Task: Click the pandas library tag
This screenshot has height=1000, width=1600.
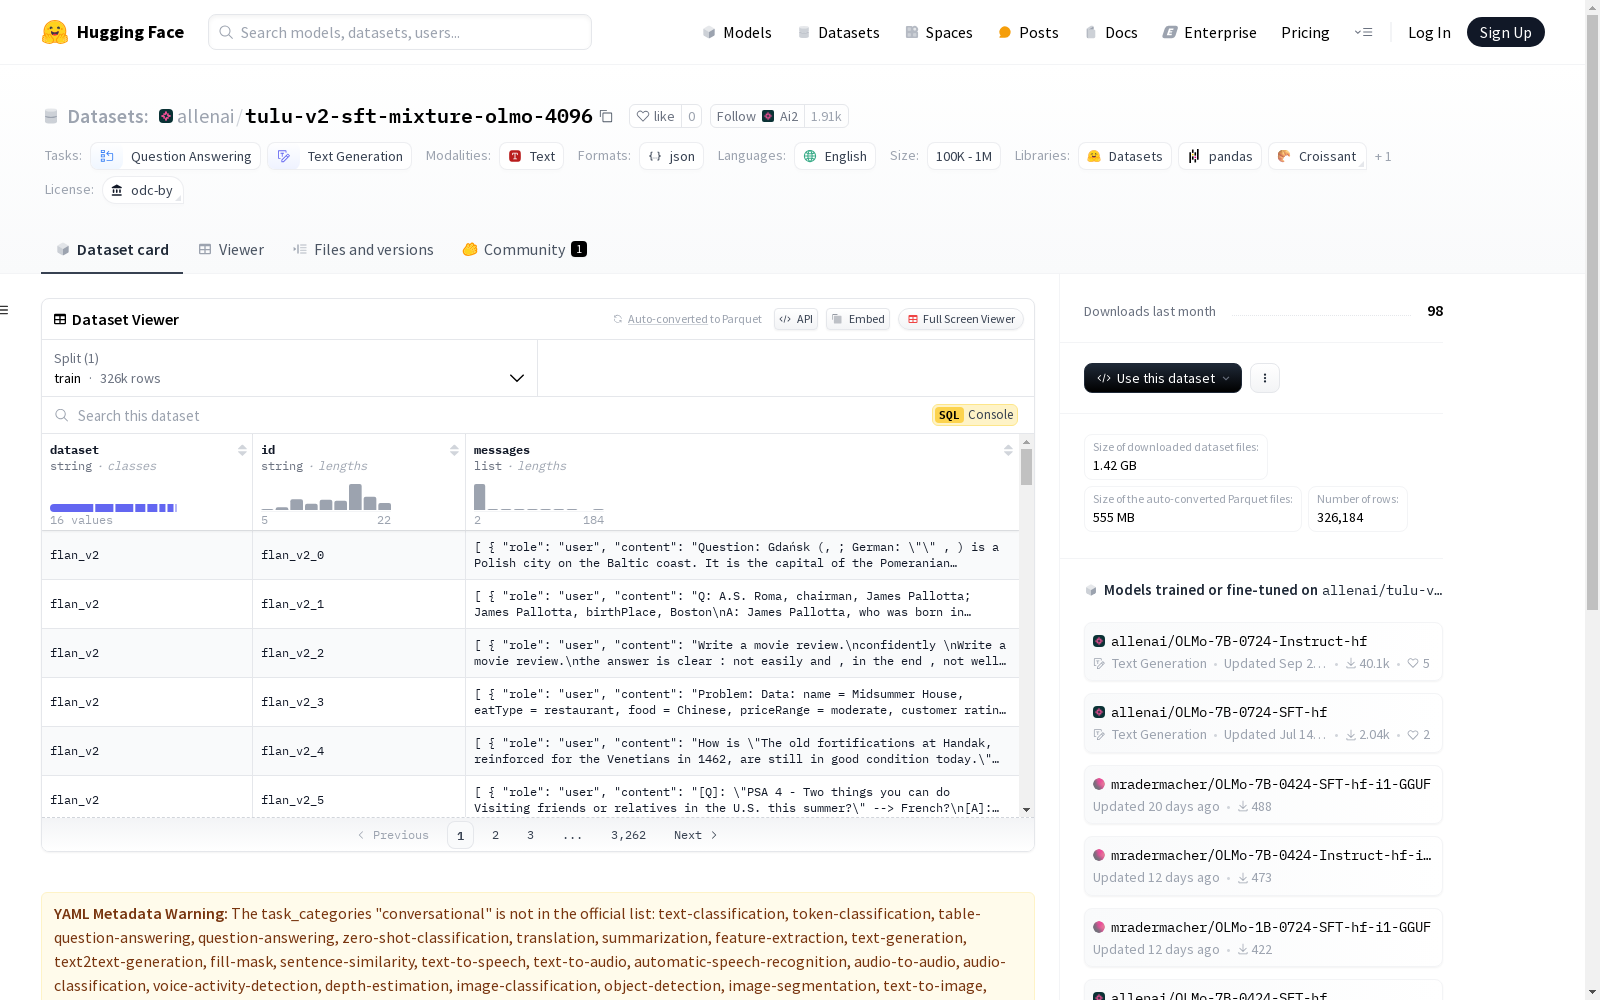Action: tap(1220, 156)
